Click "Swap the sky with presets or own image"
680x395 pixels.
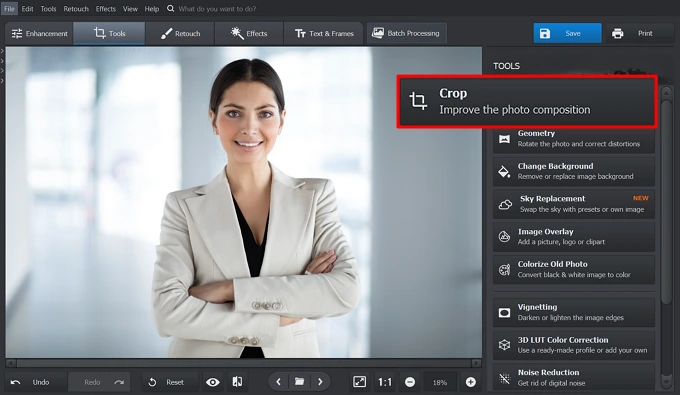[582, 209]
